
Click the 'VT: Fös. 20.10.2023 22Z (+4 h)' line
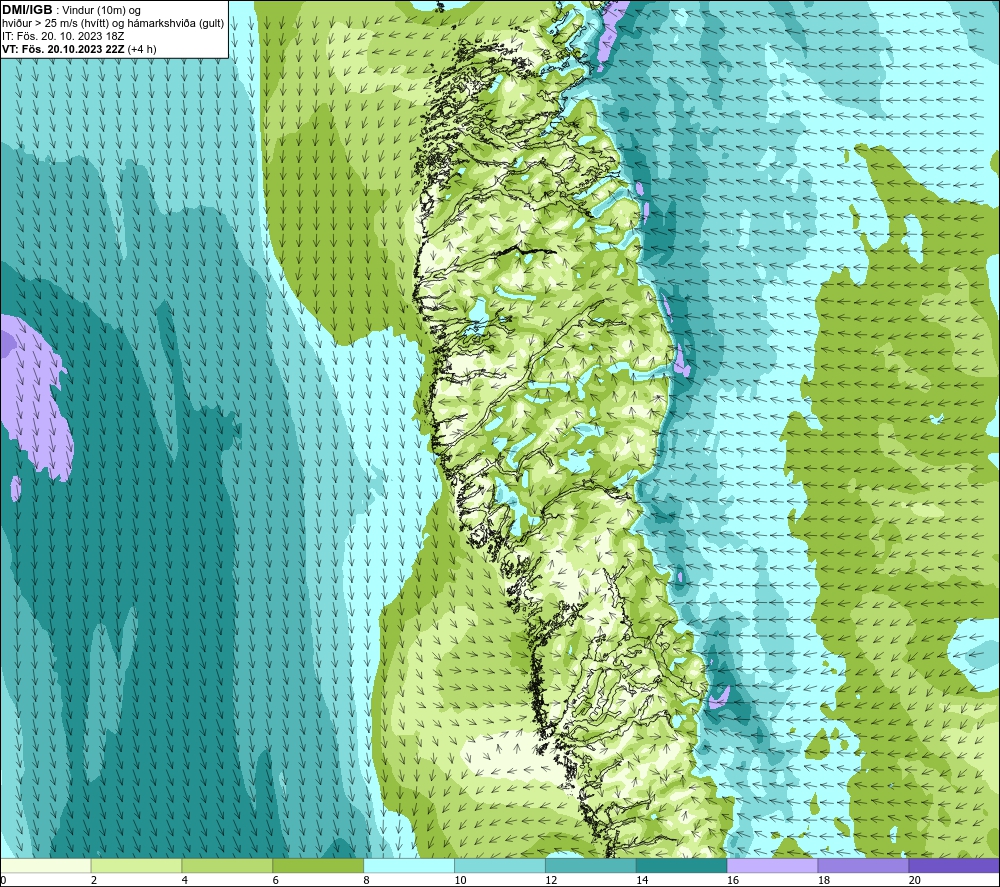pyautogui.click(x=79, y=49)
